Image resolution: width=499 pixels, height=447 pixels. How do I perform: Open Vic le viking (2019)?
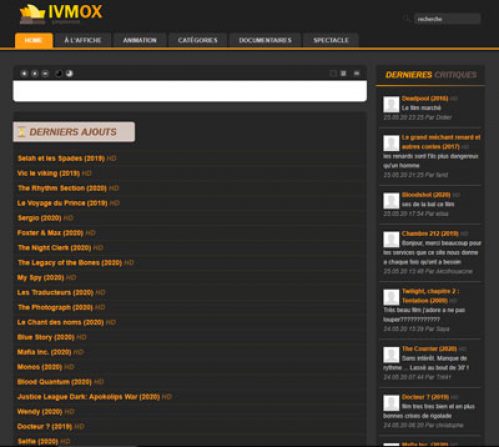[x=48, y=173]
